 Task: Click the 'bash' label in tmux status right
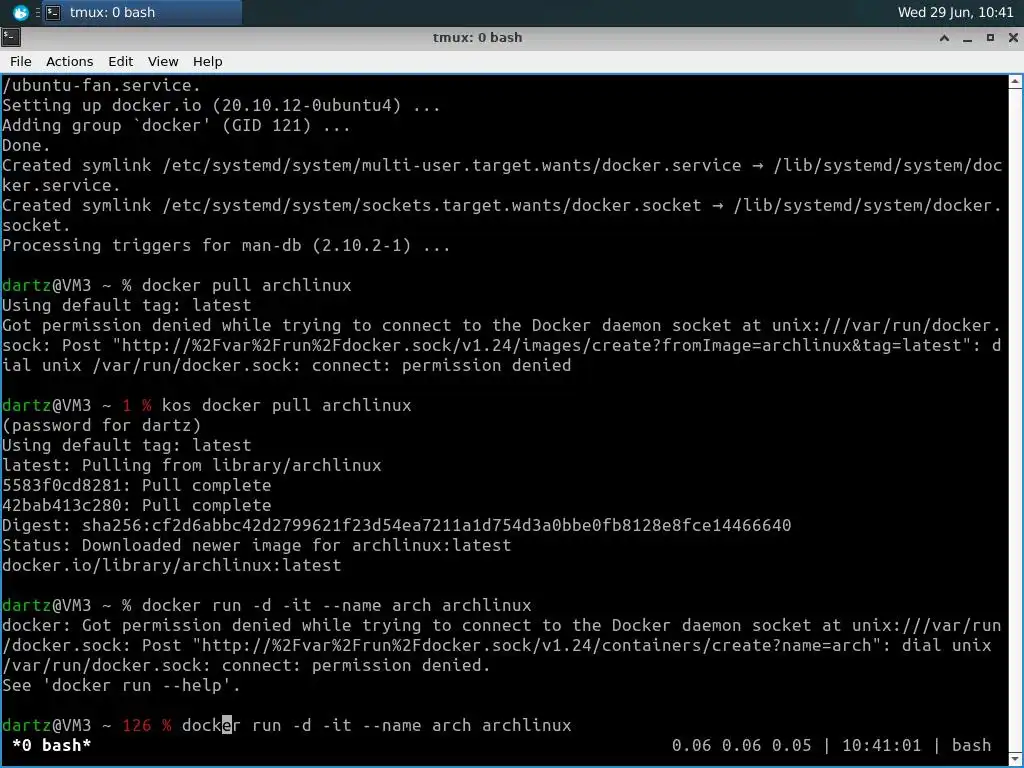[971, 745]
